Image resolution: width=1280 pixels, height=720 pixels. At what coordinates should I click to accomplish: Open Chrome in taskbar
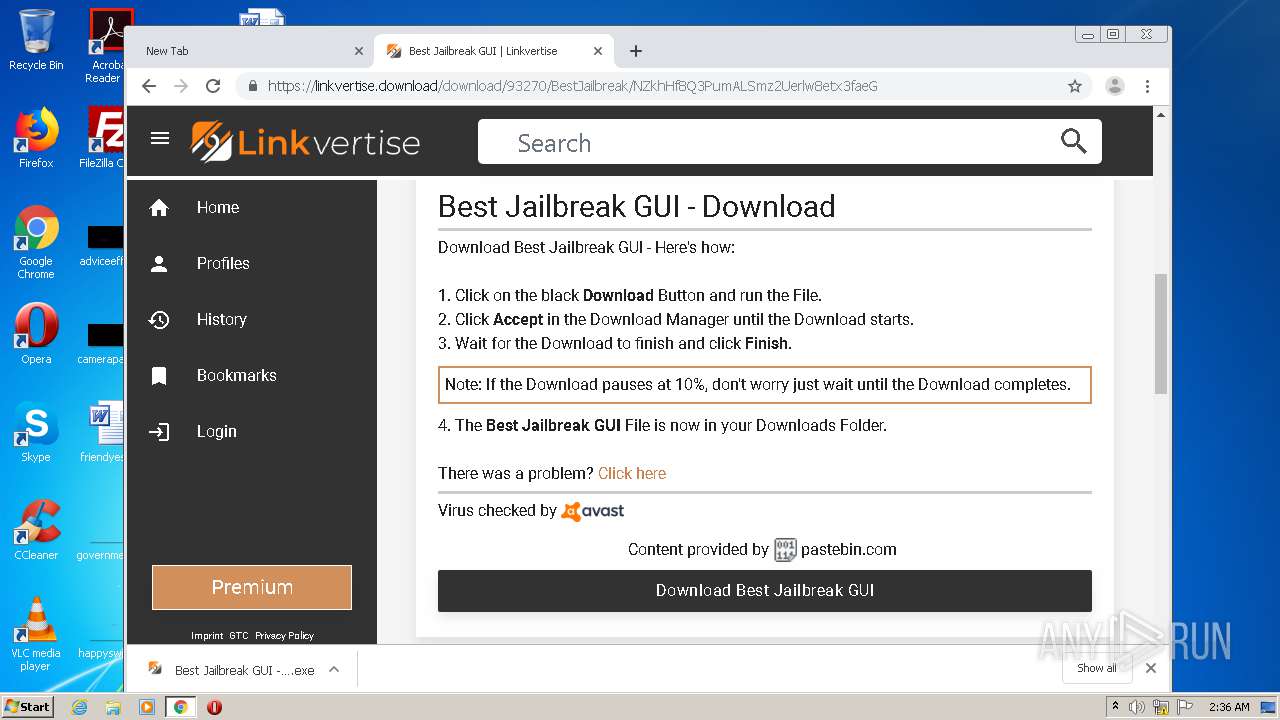point(181,707)
